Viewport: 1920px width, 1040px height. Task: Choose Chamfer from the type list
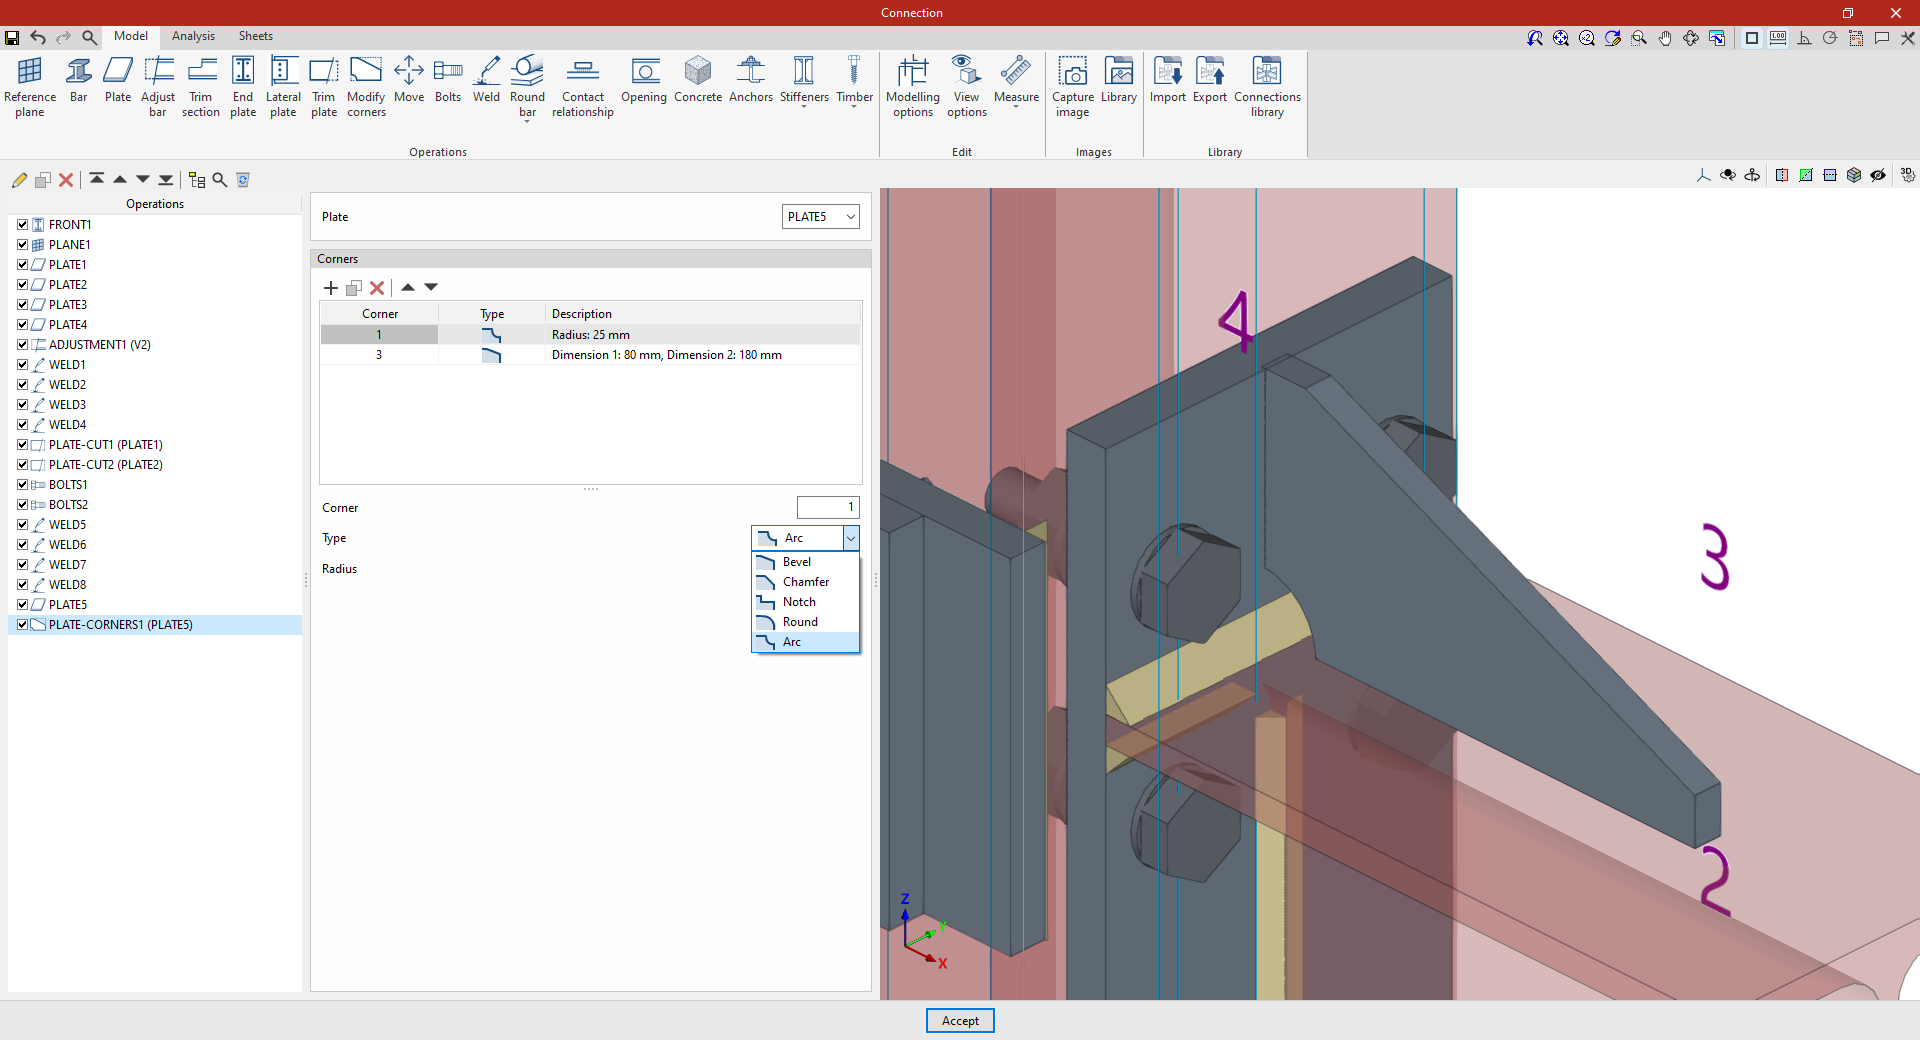tap(805, 582)
